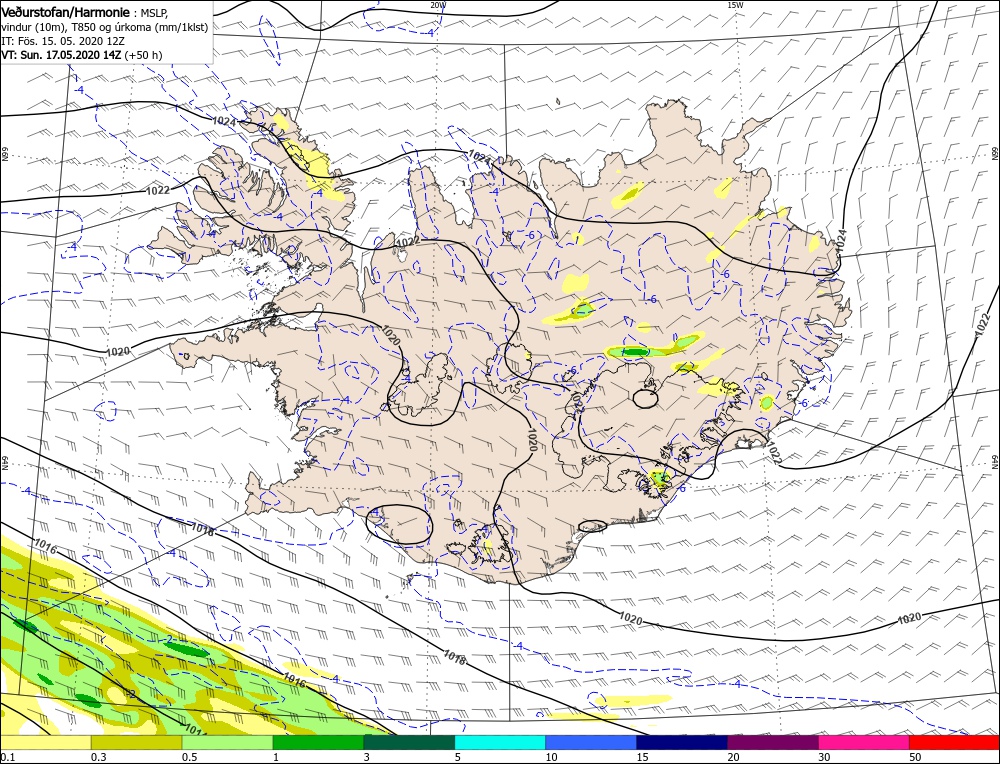This screenshot has width=1000, height=764.
Task: Select the 'IT: Fös. 15. 05. 2020 12Z' line
Action: (x=62, y=41)
